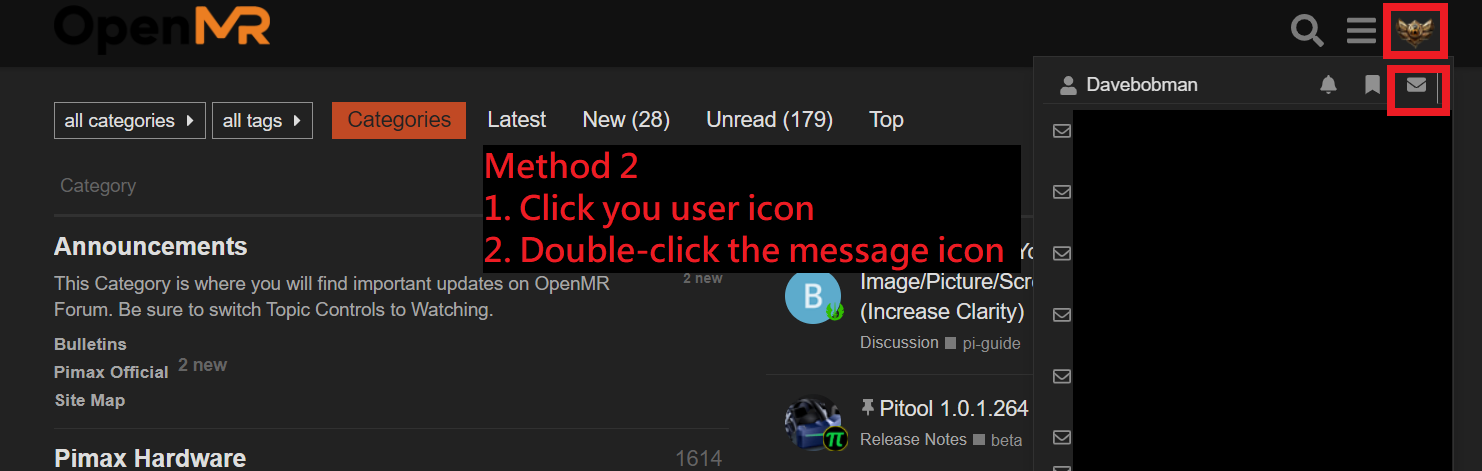
Task: Open the hamburger menu icon
Action: (1361, 30)
